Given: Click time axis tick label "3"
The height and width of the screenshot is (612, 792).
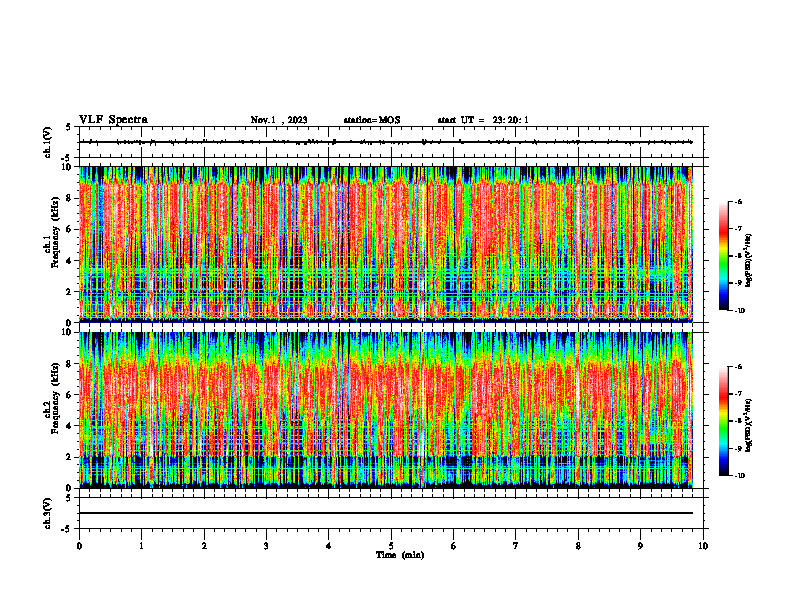Looking at the screenshot, I should (x=266, y=546).
